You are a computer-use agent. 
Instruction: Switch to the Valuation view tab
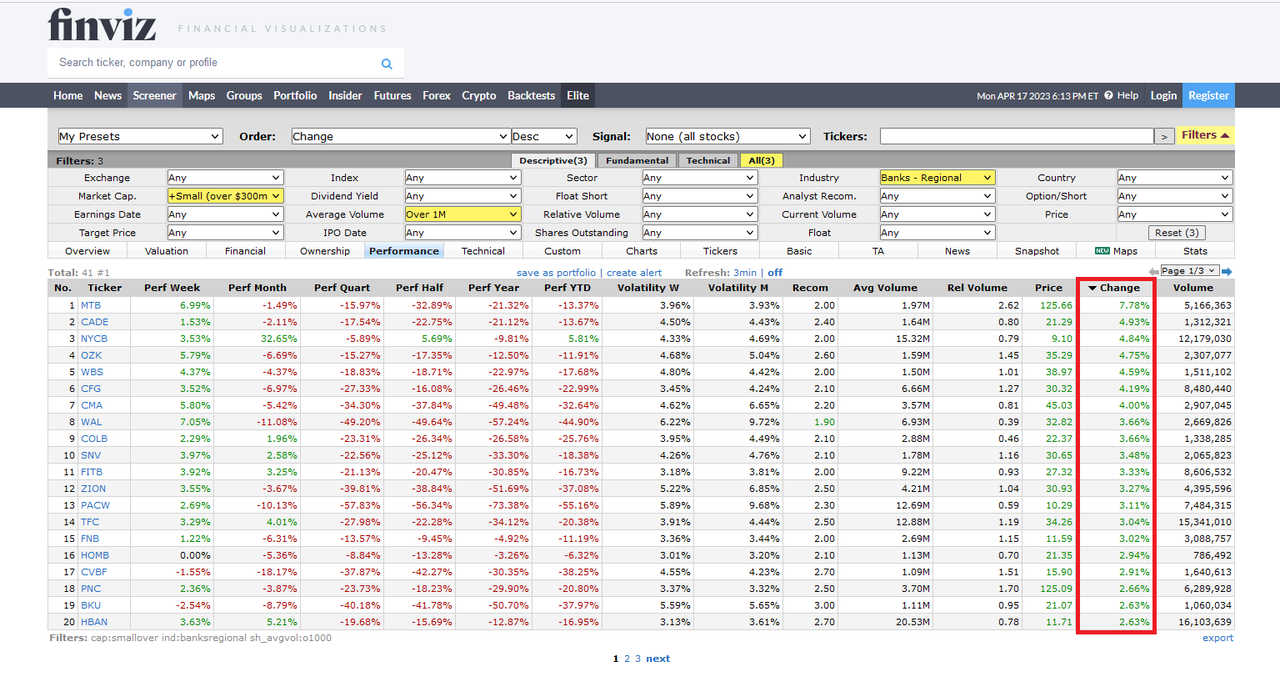(x=166, y=251)
